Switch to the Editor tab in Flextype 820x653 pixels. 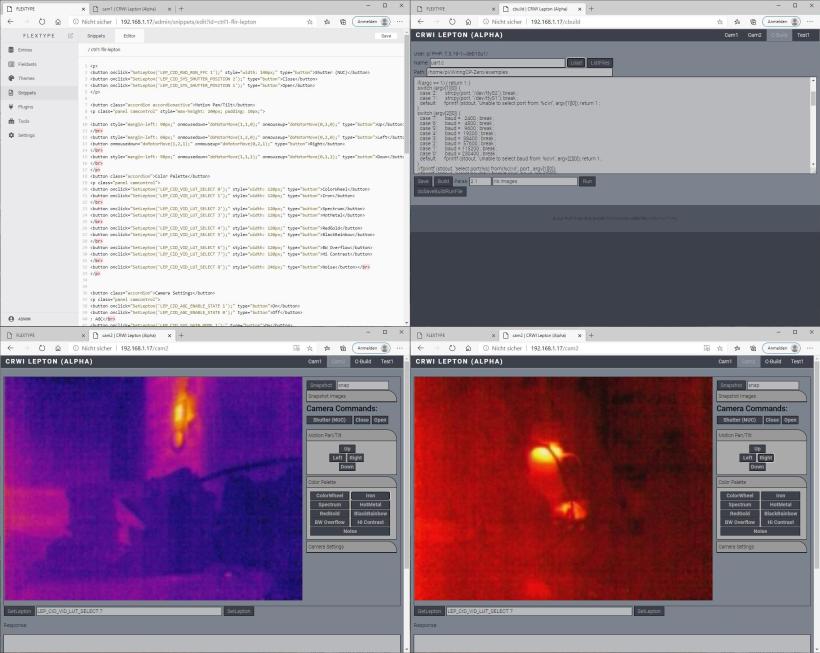[x=129, y=35]
